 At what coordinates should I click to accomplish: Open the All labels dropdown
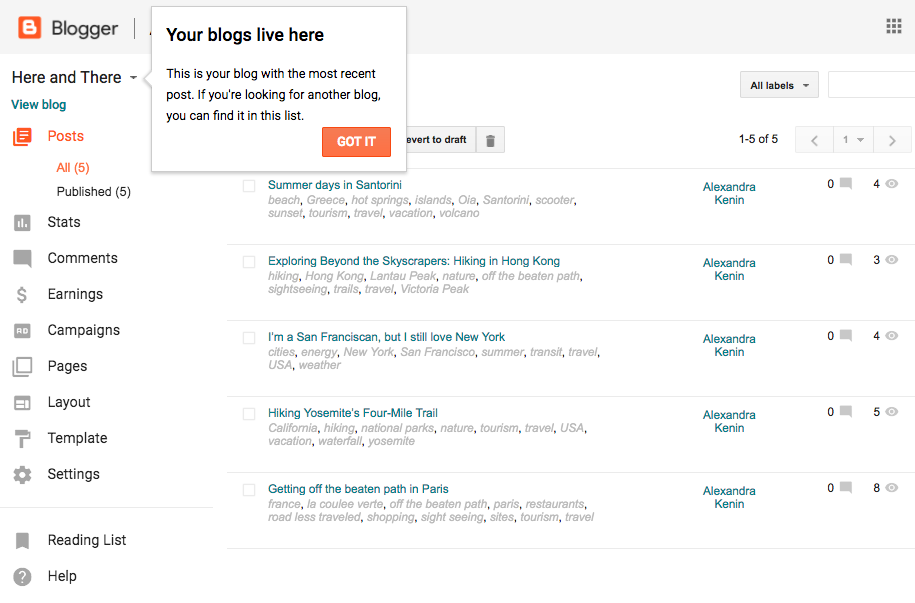tap(779, 86)
